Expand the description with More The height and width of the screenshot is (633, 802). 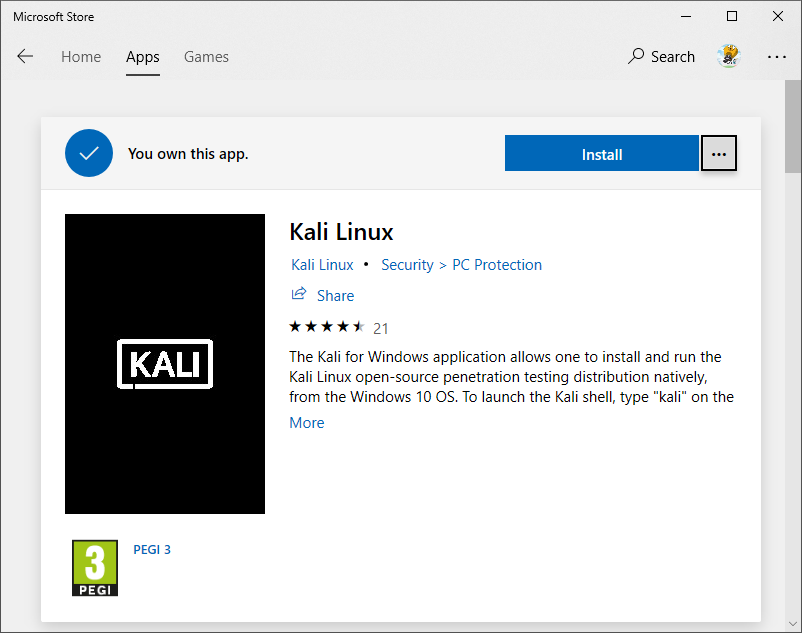pos(306,423)
